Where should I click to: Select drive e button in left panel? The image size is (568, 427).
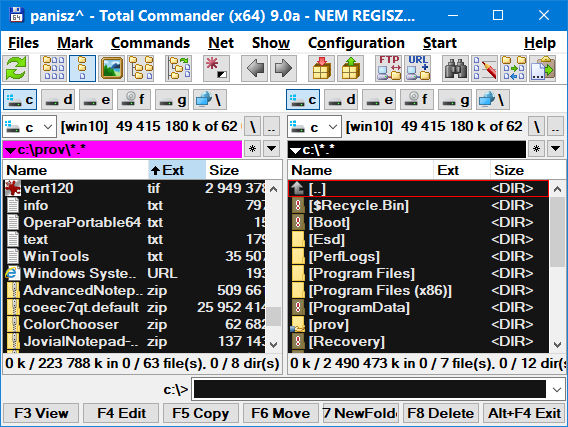coord(96,100)
